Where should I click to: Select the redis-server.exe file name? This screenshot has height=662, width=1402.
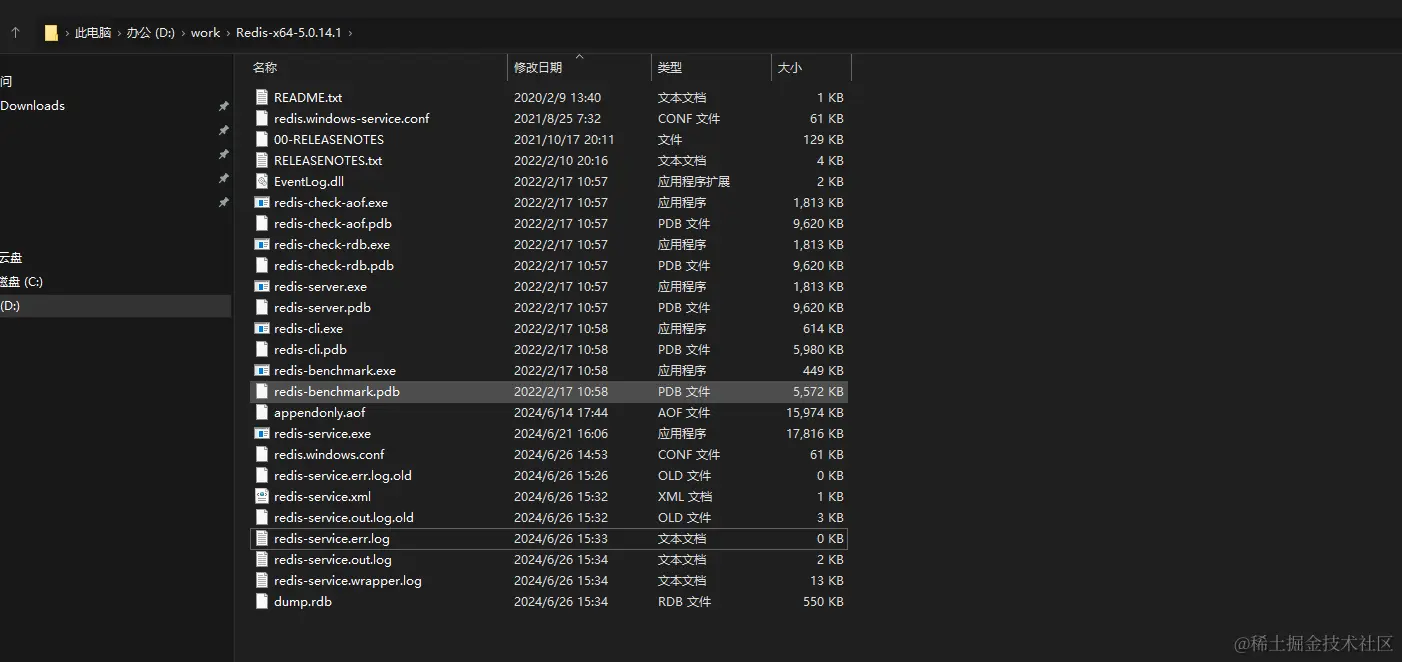click(320, 286)
